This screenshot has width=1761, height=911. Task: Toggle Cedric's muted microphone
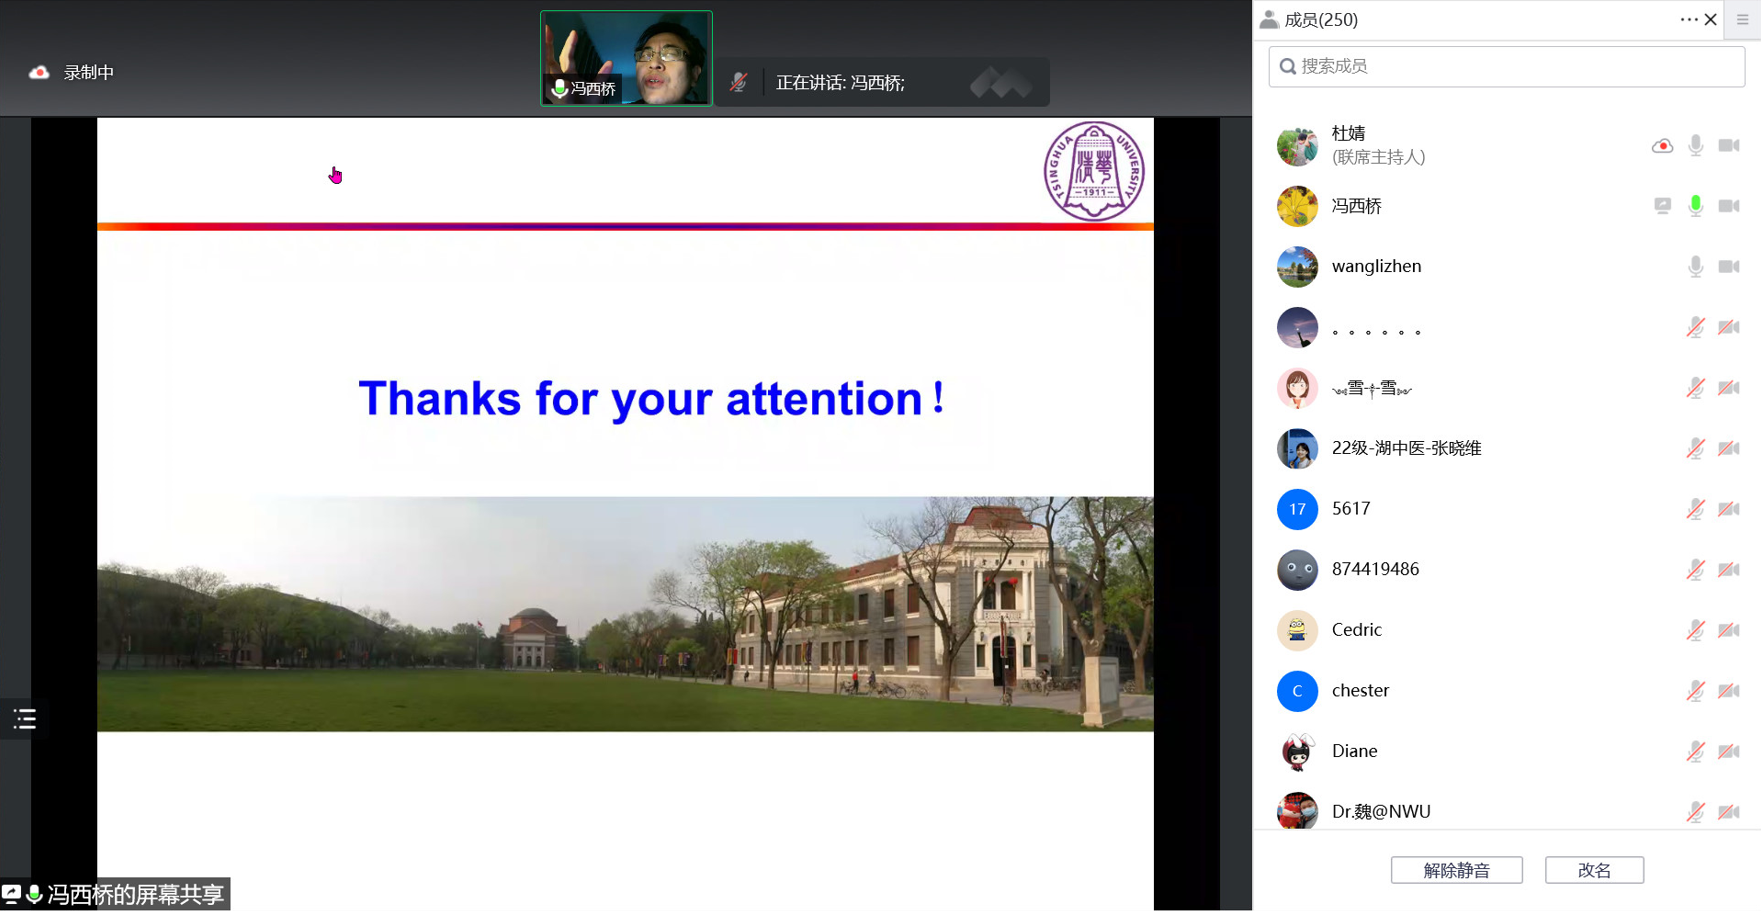[x=1695, y=630]
